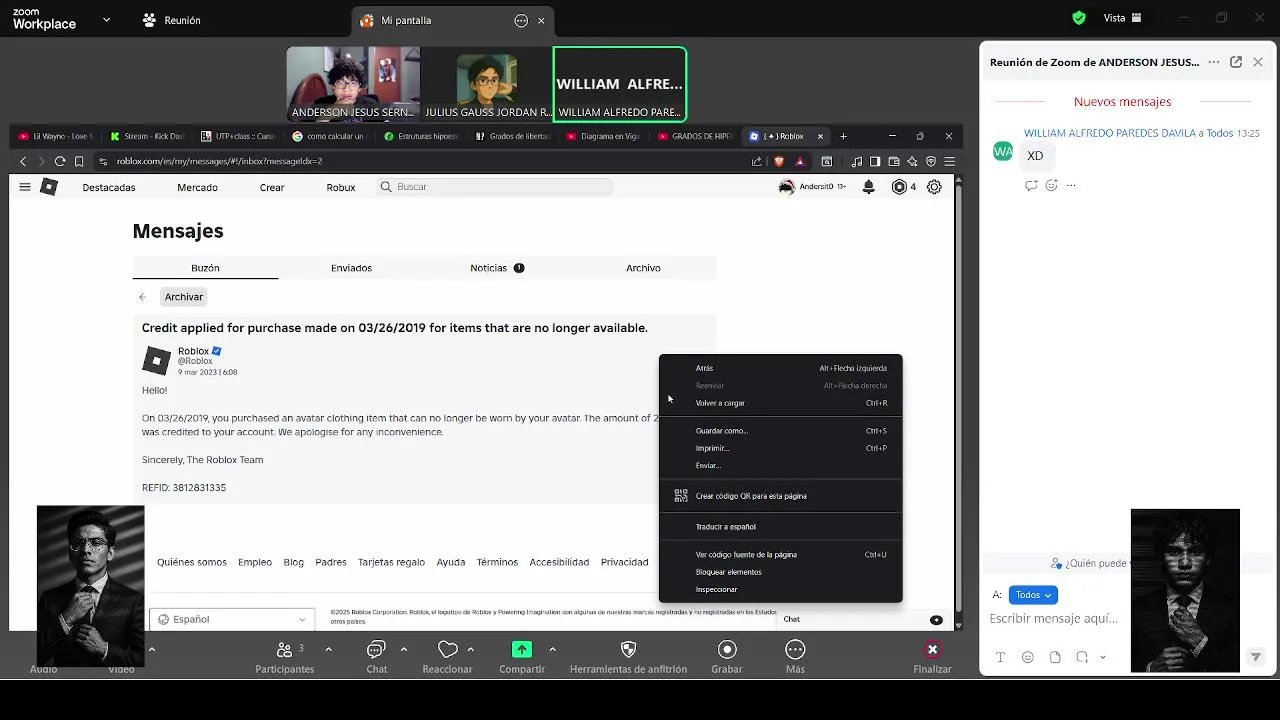The image size is (1280, 720).
Task: Click text format icon in chat composer
Action: click(x=1000, y=657)
